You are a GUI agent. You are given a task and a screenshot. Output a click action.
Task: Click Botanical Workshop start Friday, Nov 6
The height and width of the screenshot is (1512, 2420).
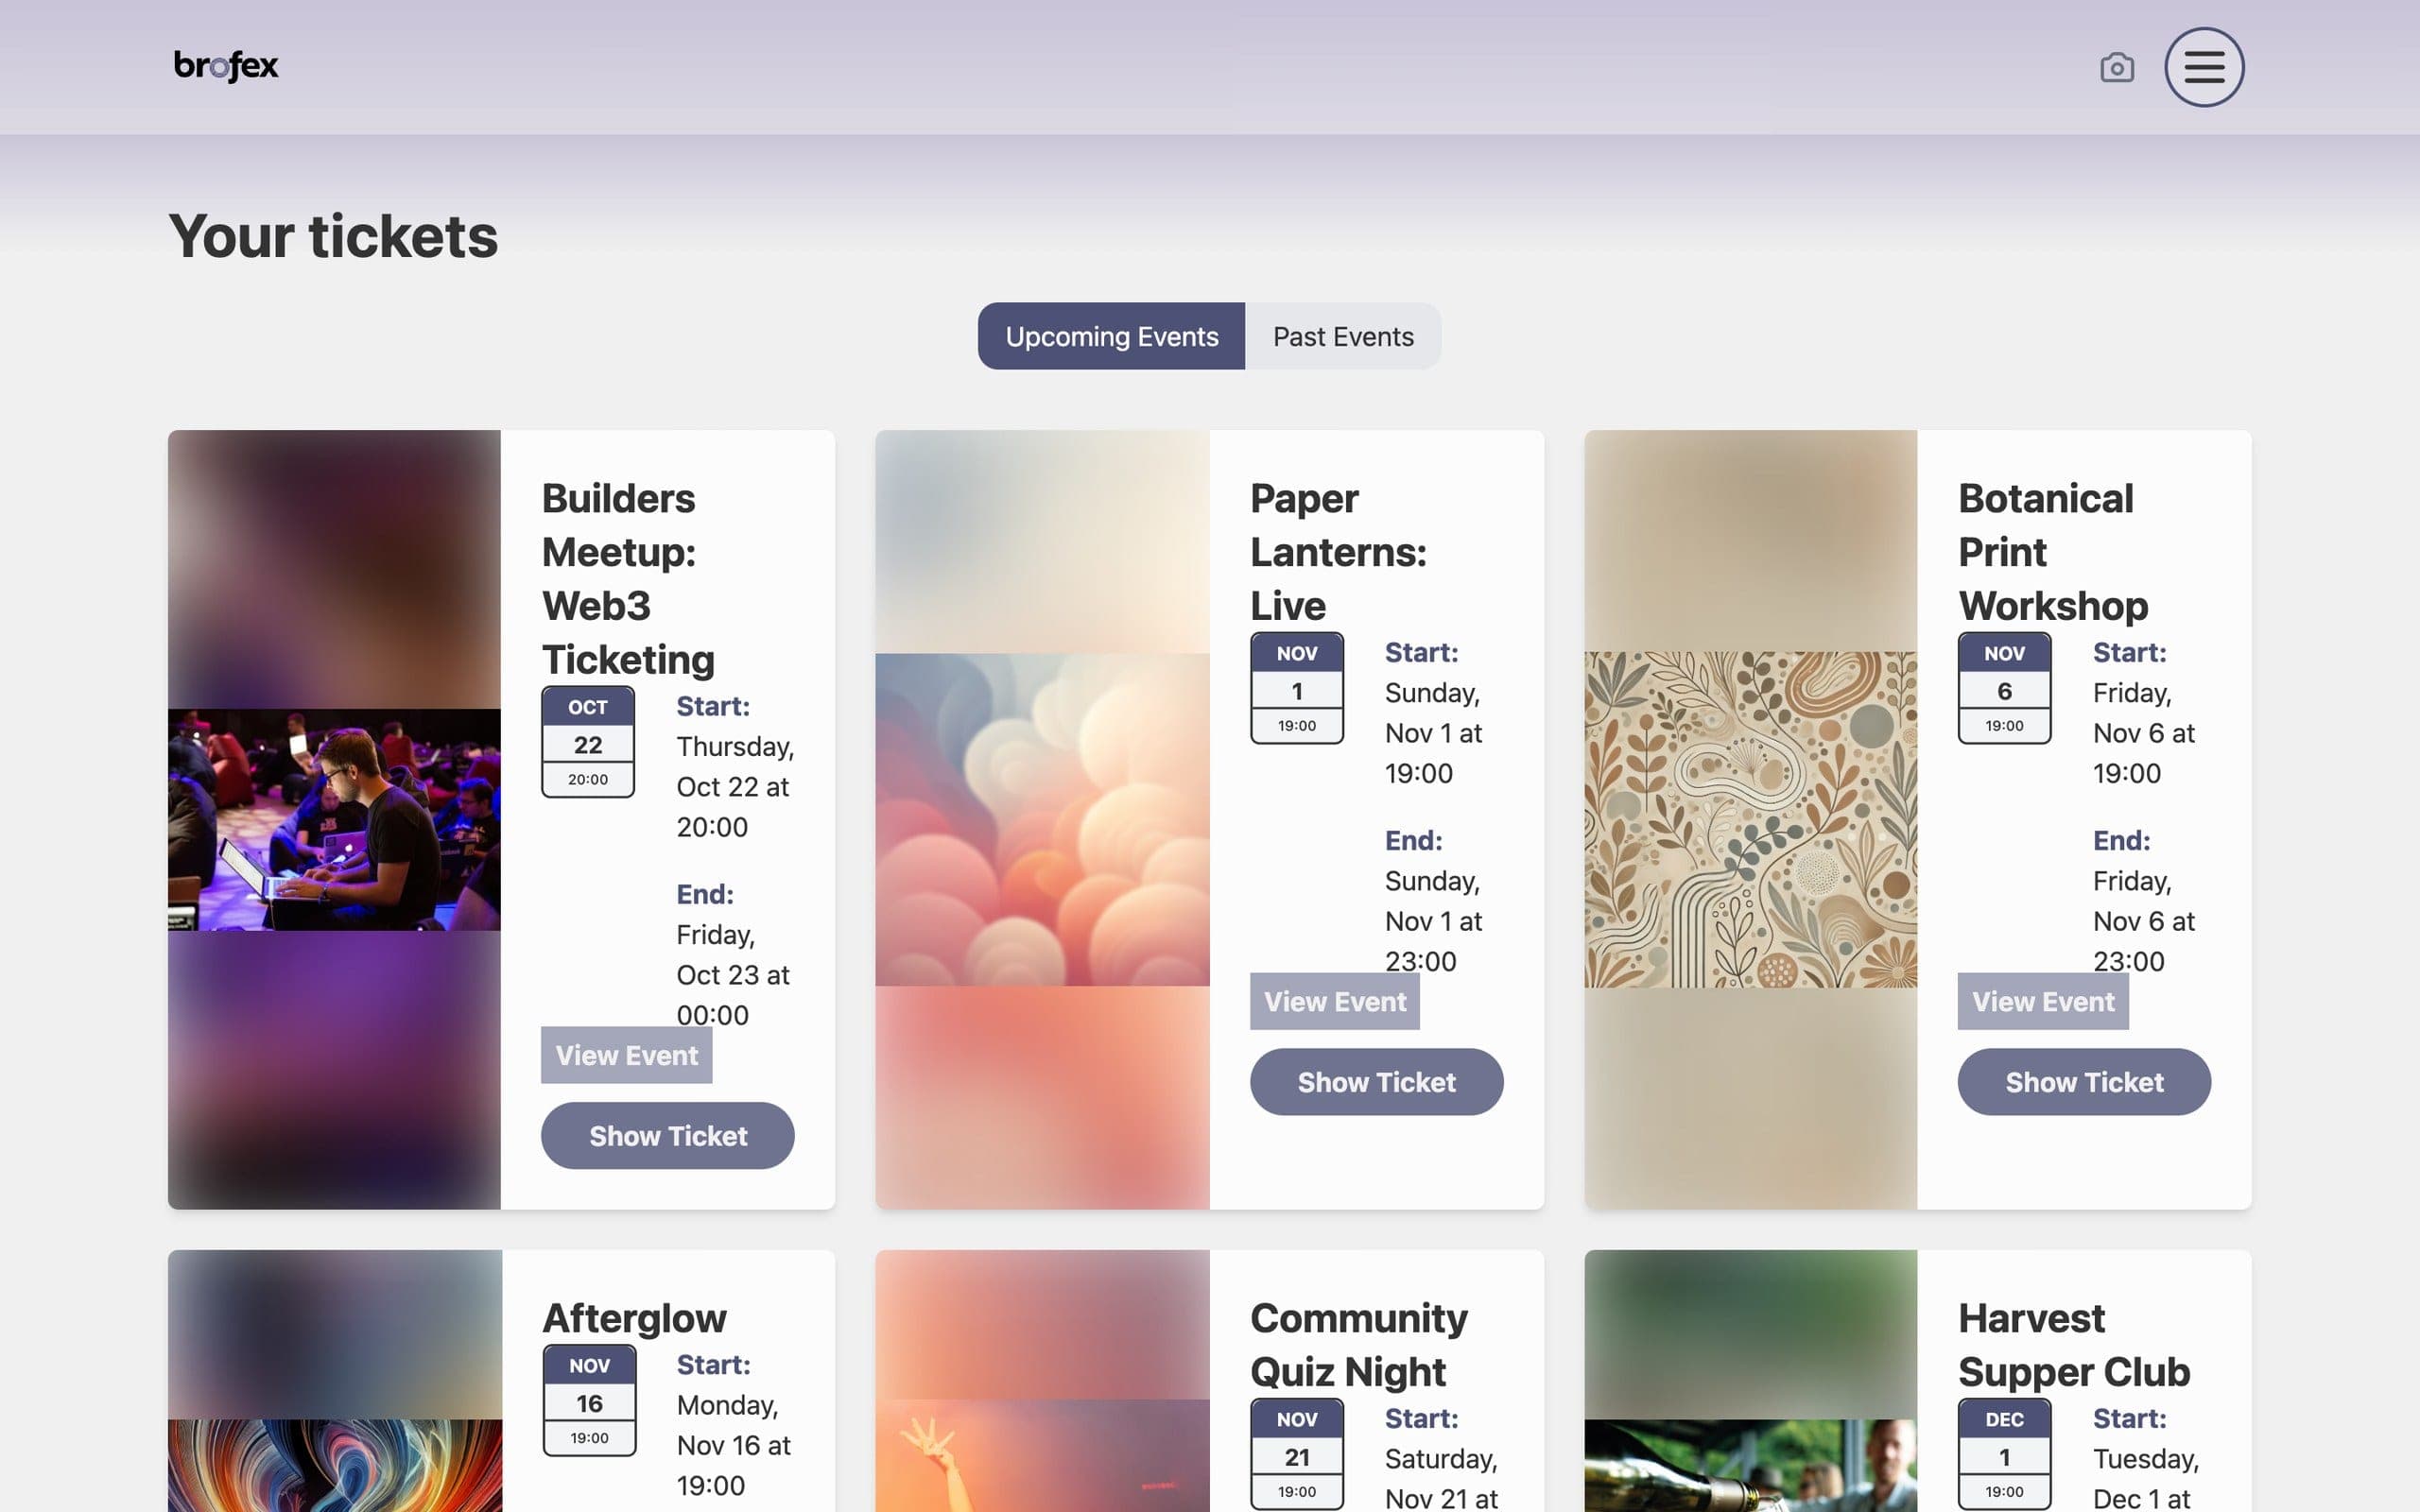[x=2143, y=733]
